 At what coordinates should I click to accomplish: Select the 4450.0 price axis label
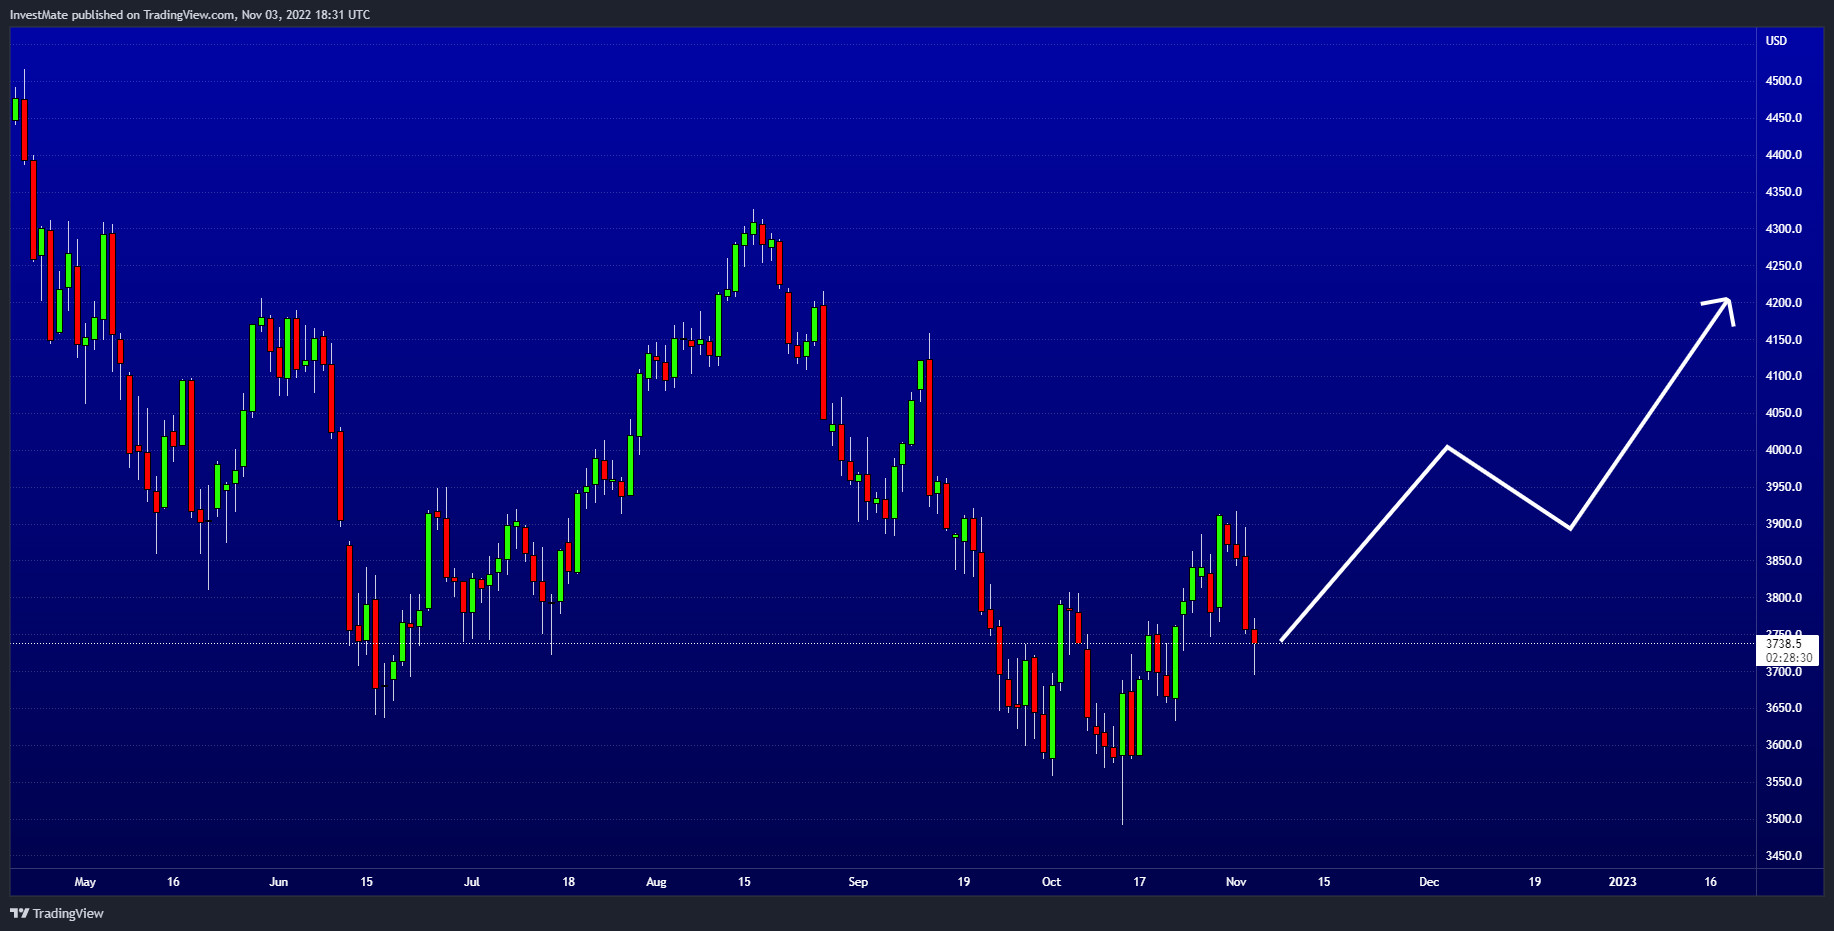point(1784,118)
